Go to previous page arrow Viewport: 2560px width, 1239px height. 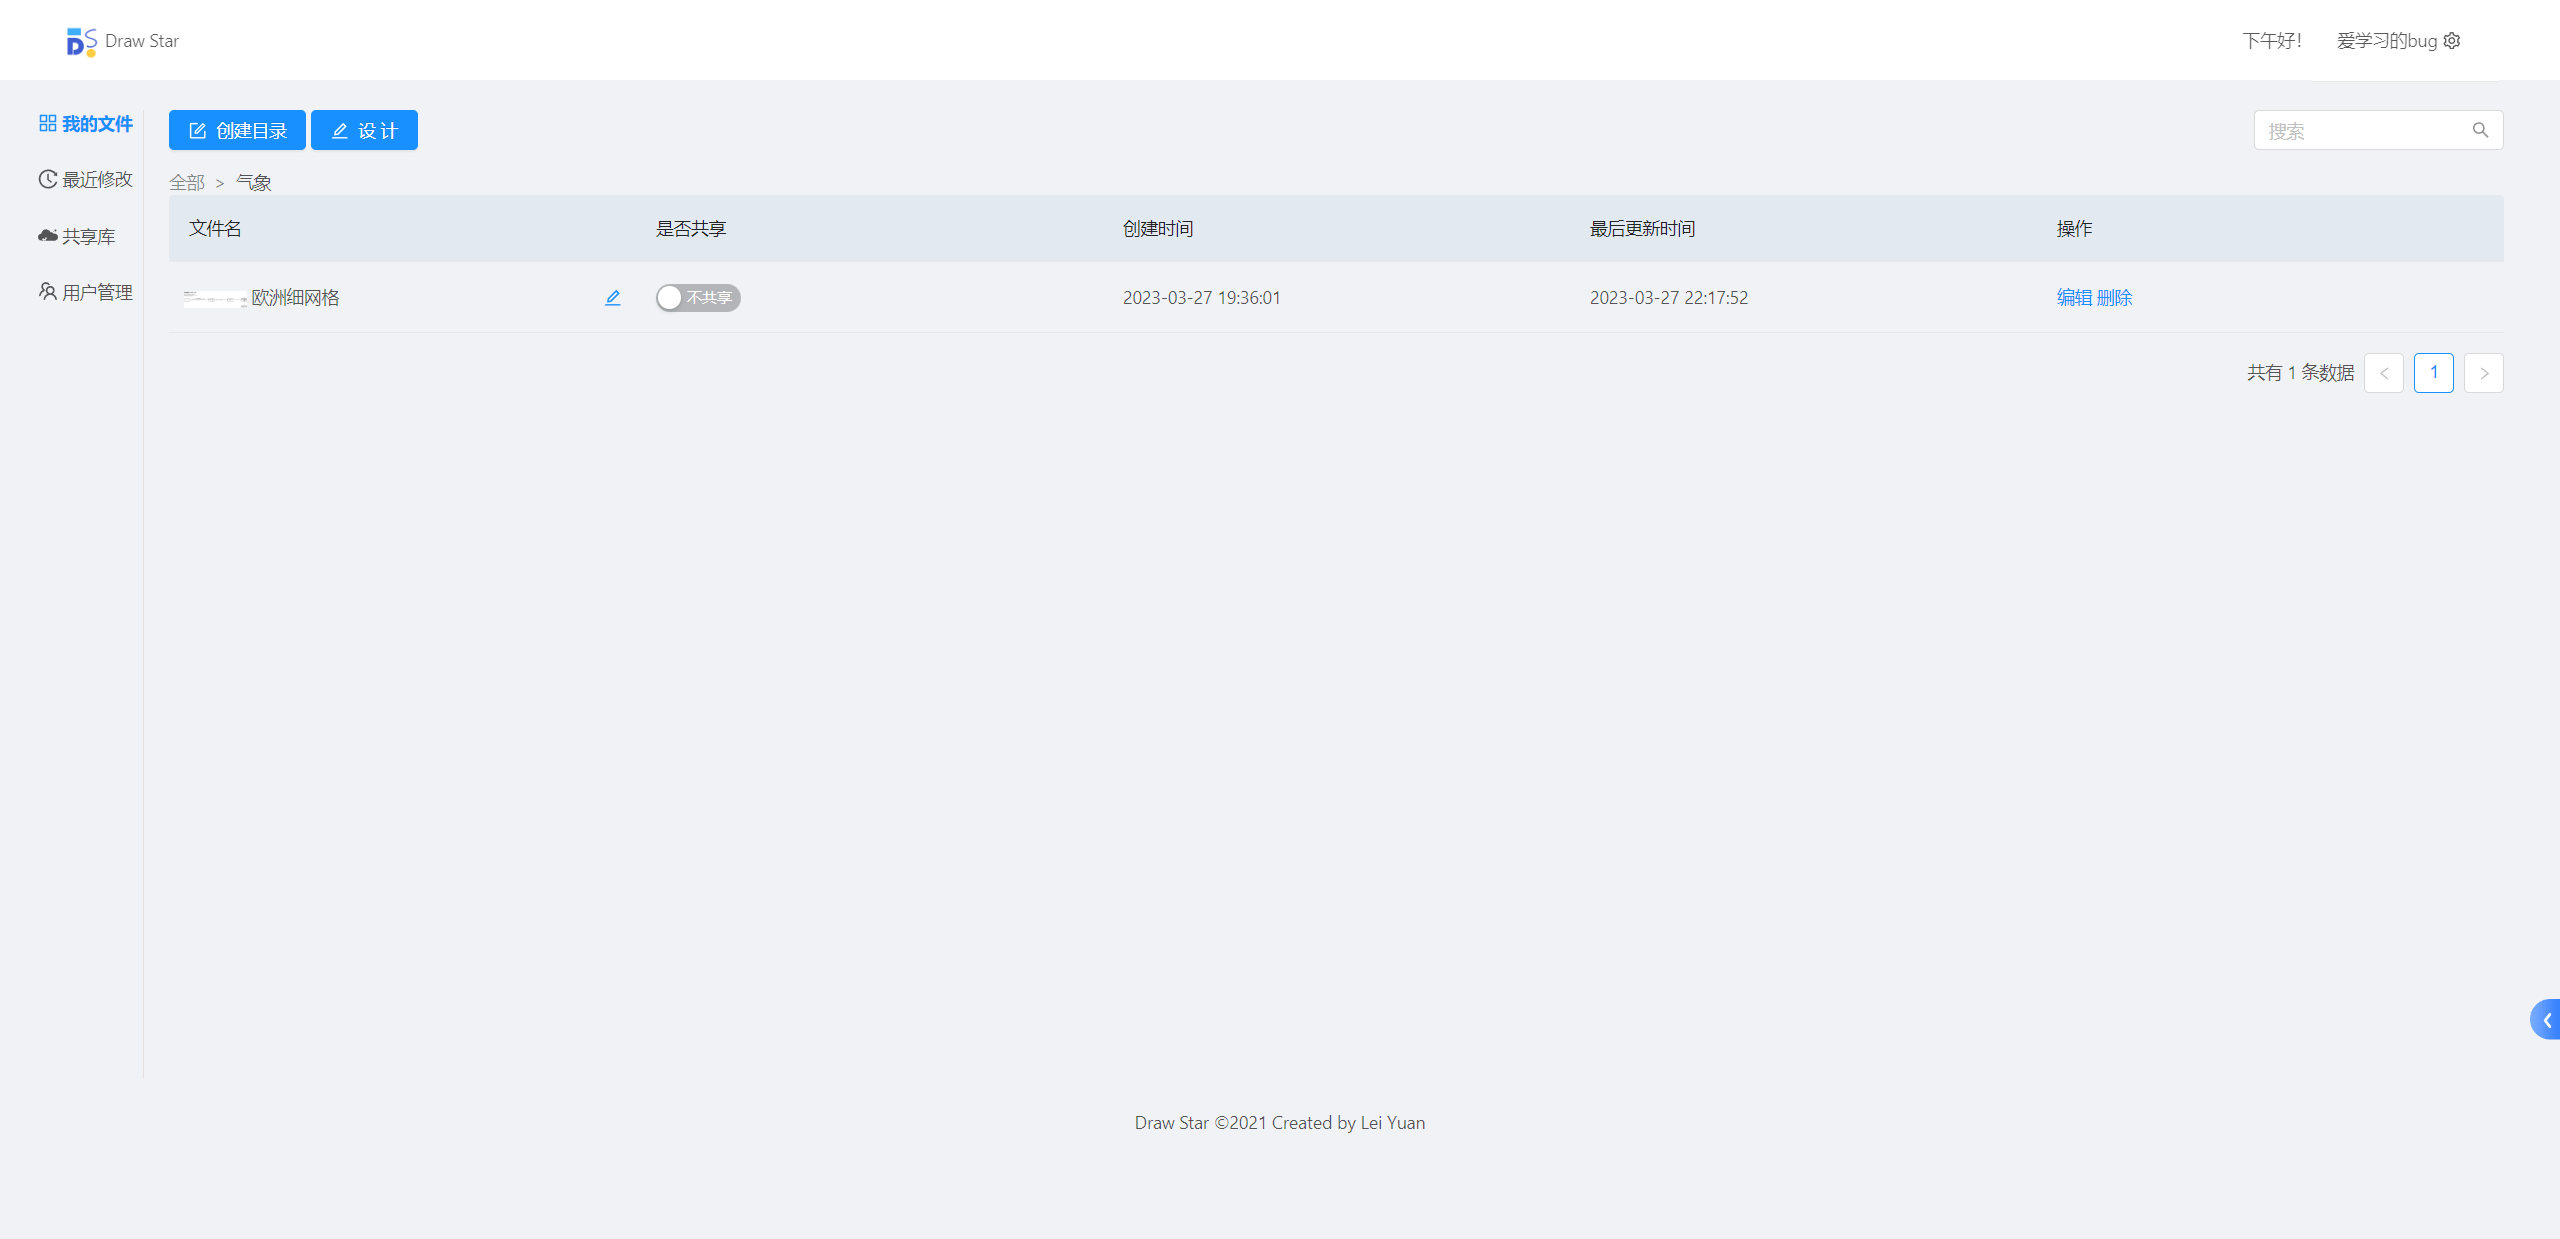[x=2384, y=373]
